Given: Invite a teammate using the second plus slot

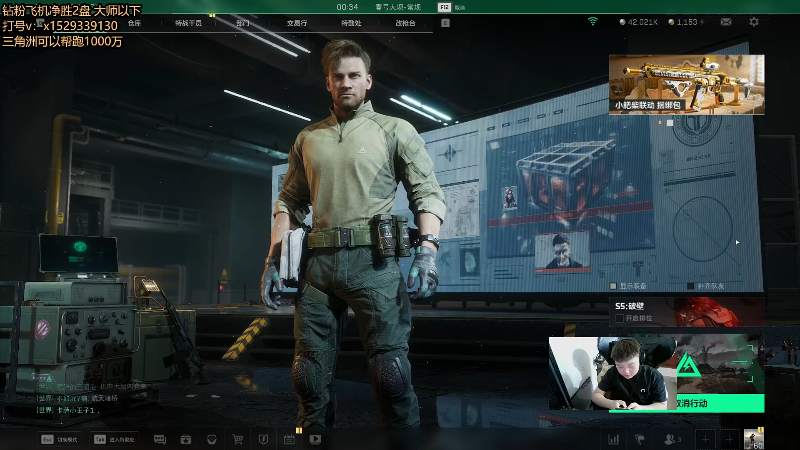Looking at the screenshot, I should click(x=730, y=439).
